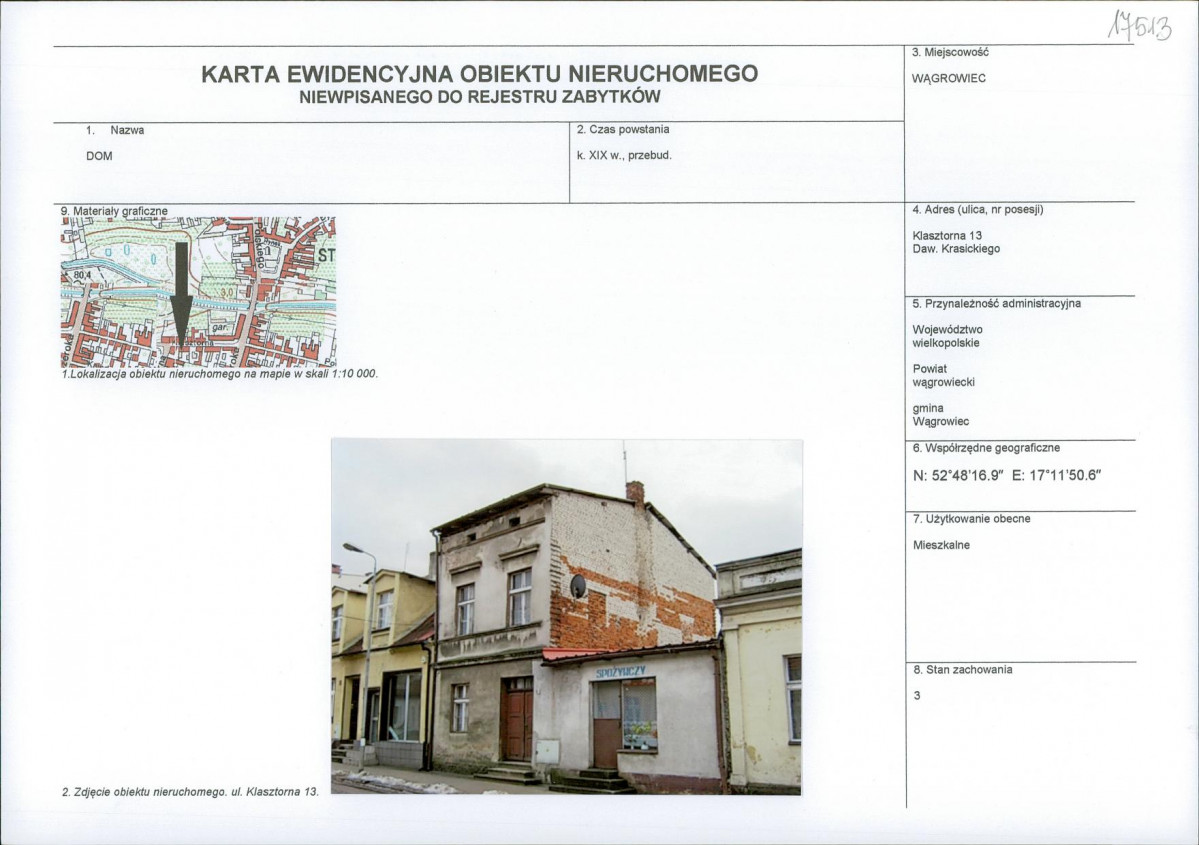Click the usage value 'Mieszkalne'
This screenshot has width=1199, height=845.
click(x=941, y=545)
